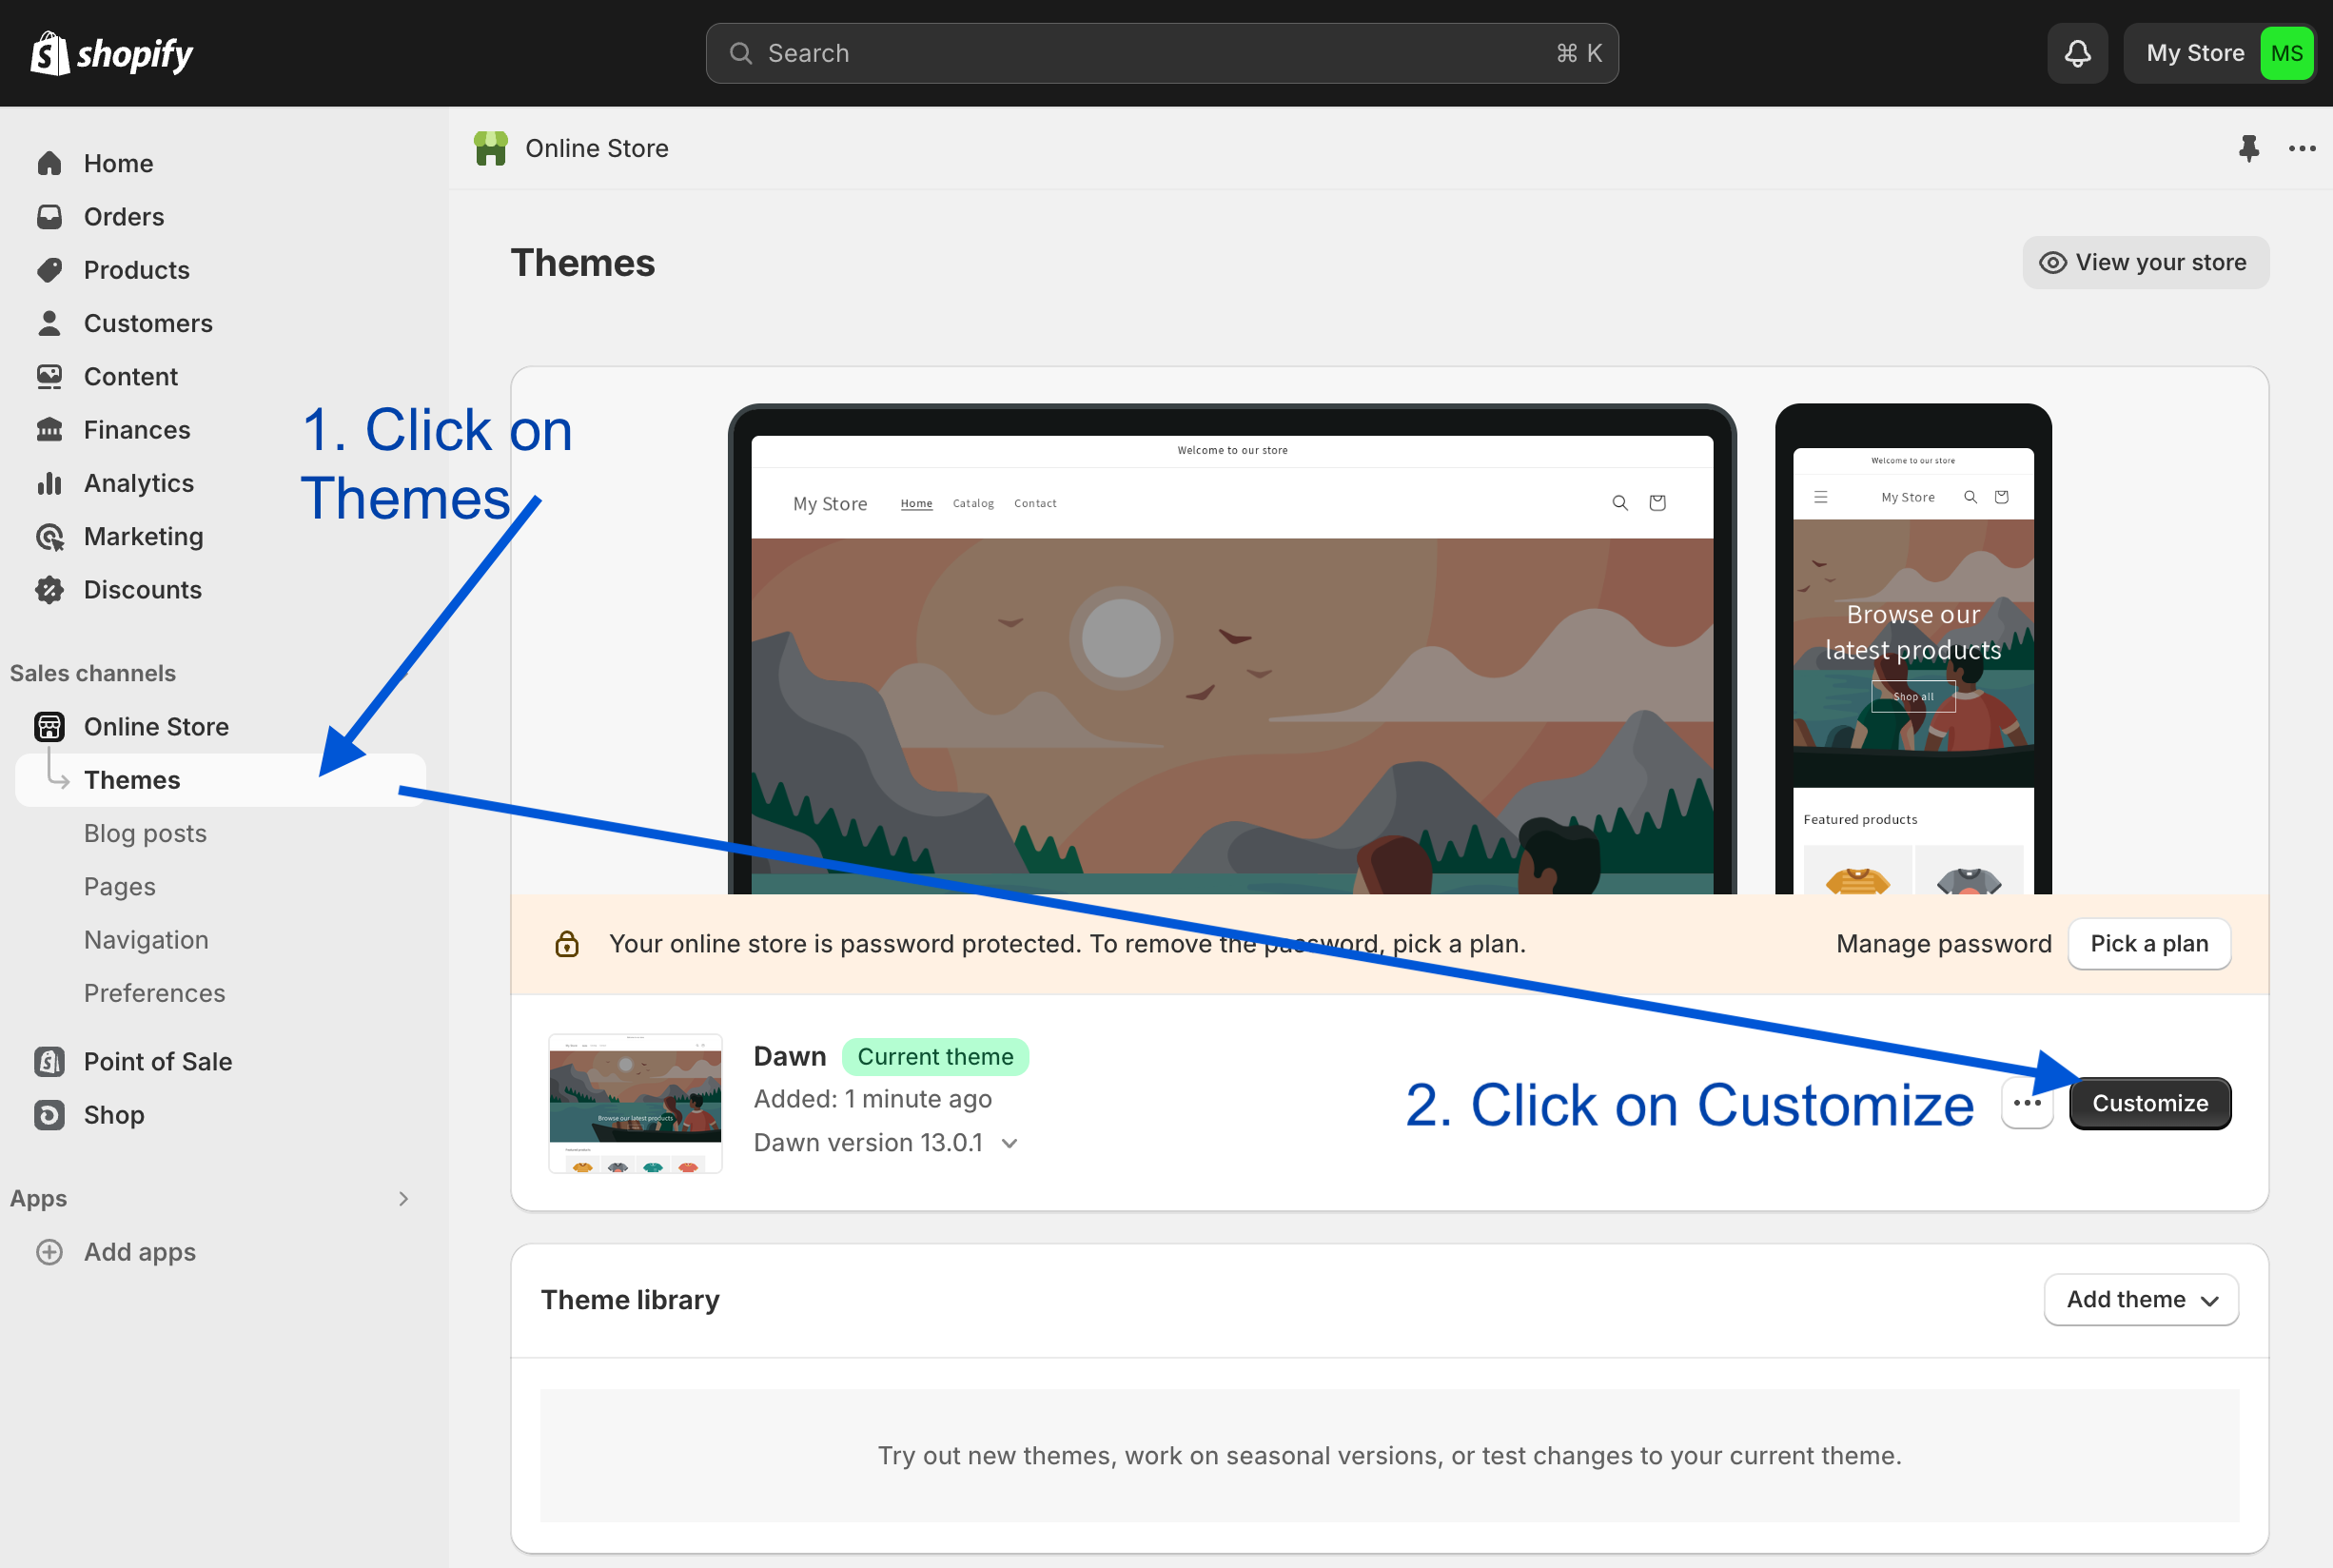Open the three-dot menu next to Customize
Image resolution: width=2333 pixels, height=1568 pixels.
click(2027, 1103)
